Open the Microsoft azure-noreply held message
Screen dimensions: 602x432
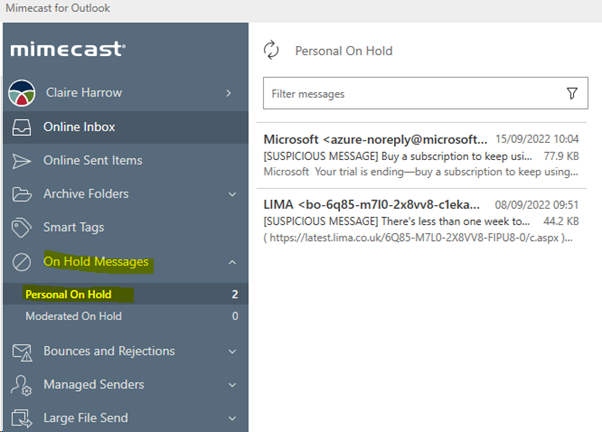pos(421,156)
